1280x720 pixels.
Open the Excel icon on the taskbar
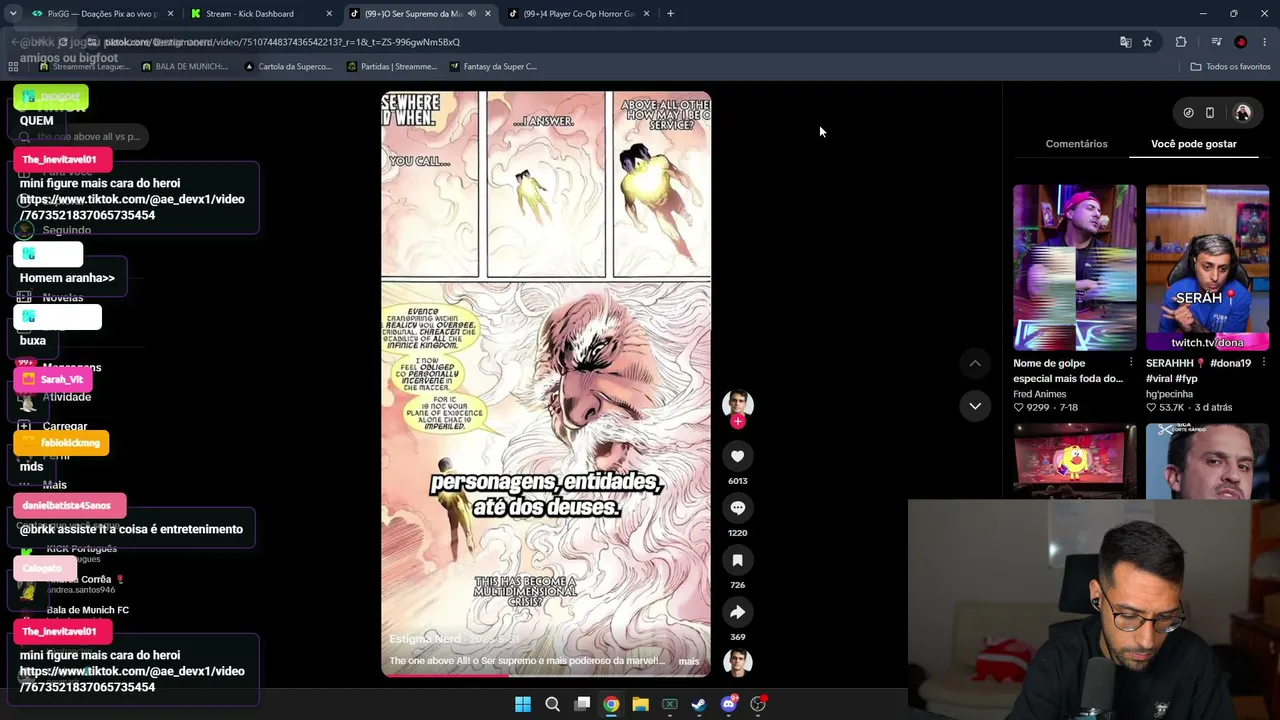click(670, 704)
